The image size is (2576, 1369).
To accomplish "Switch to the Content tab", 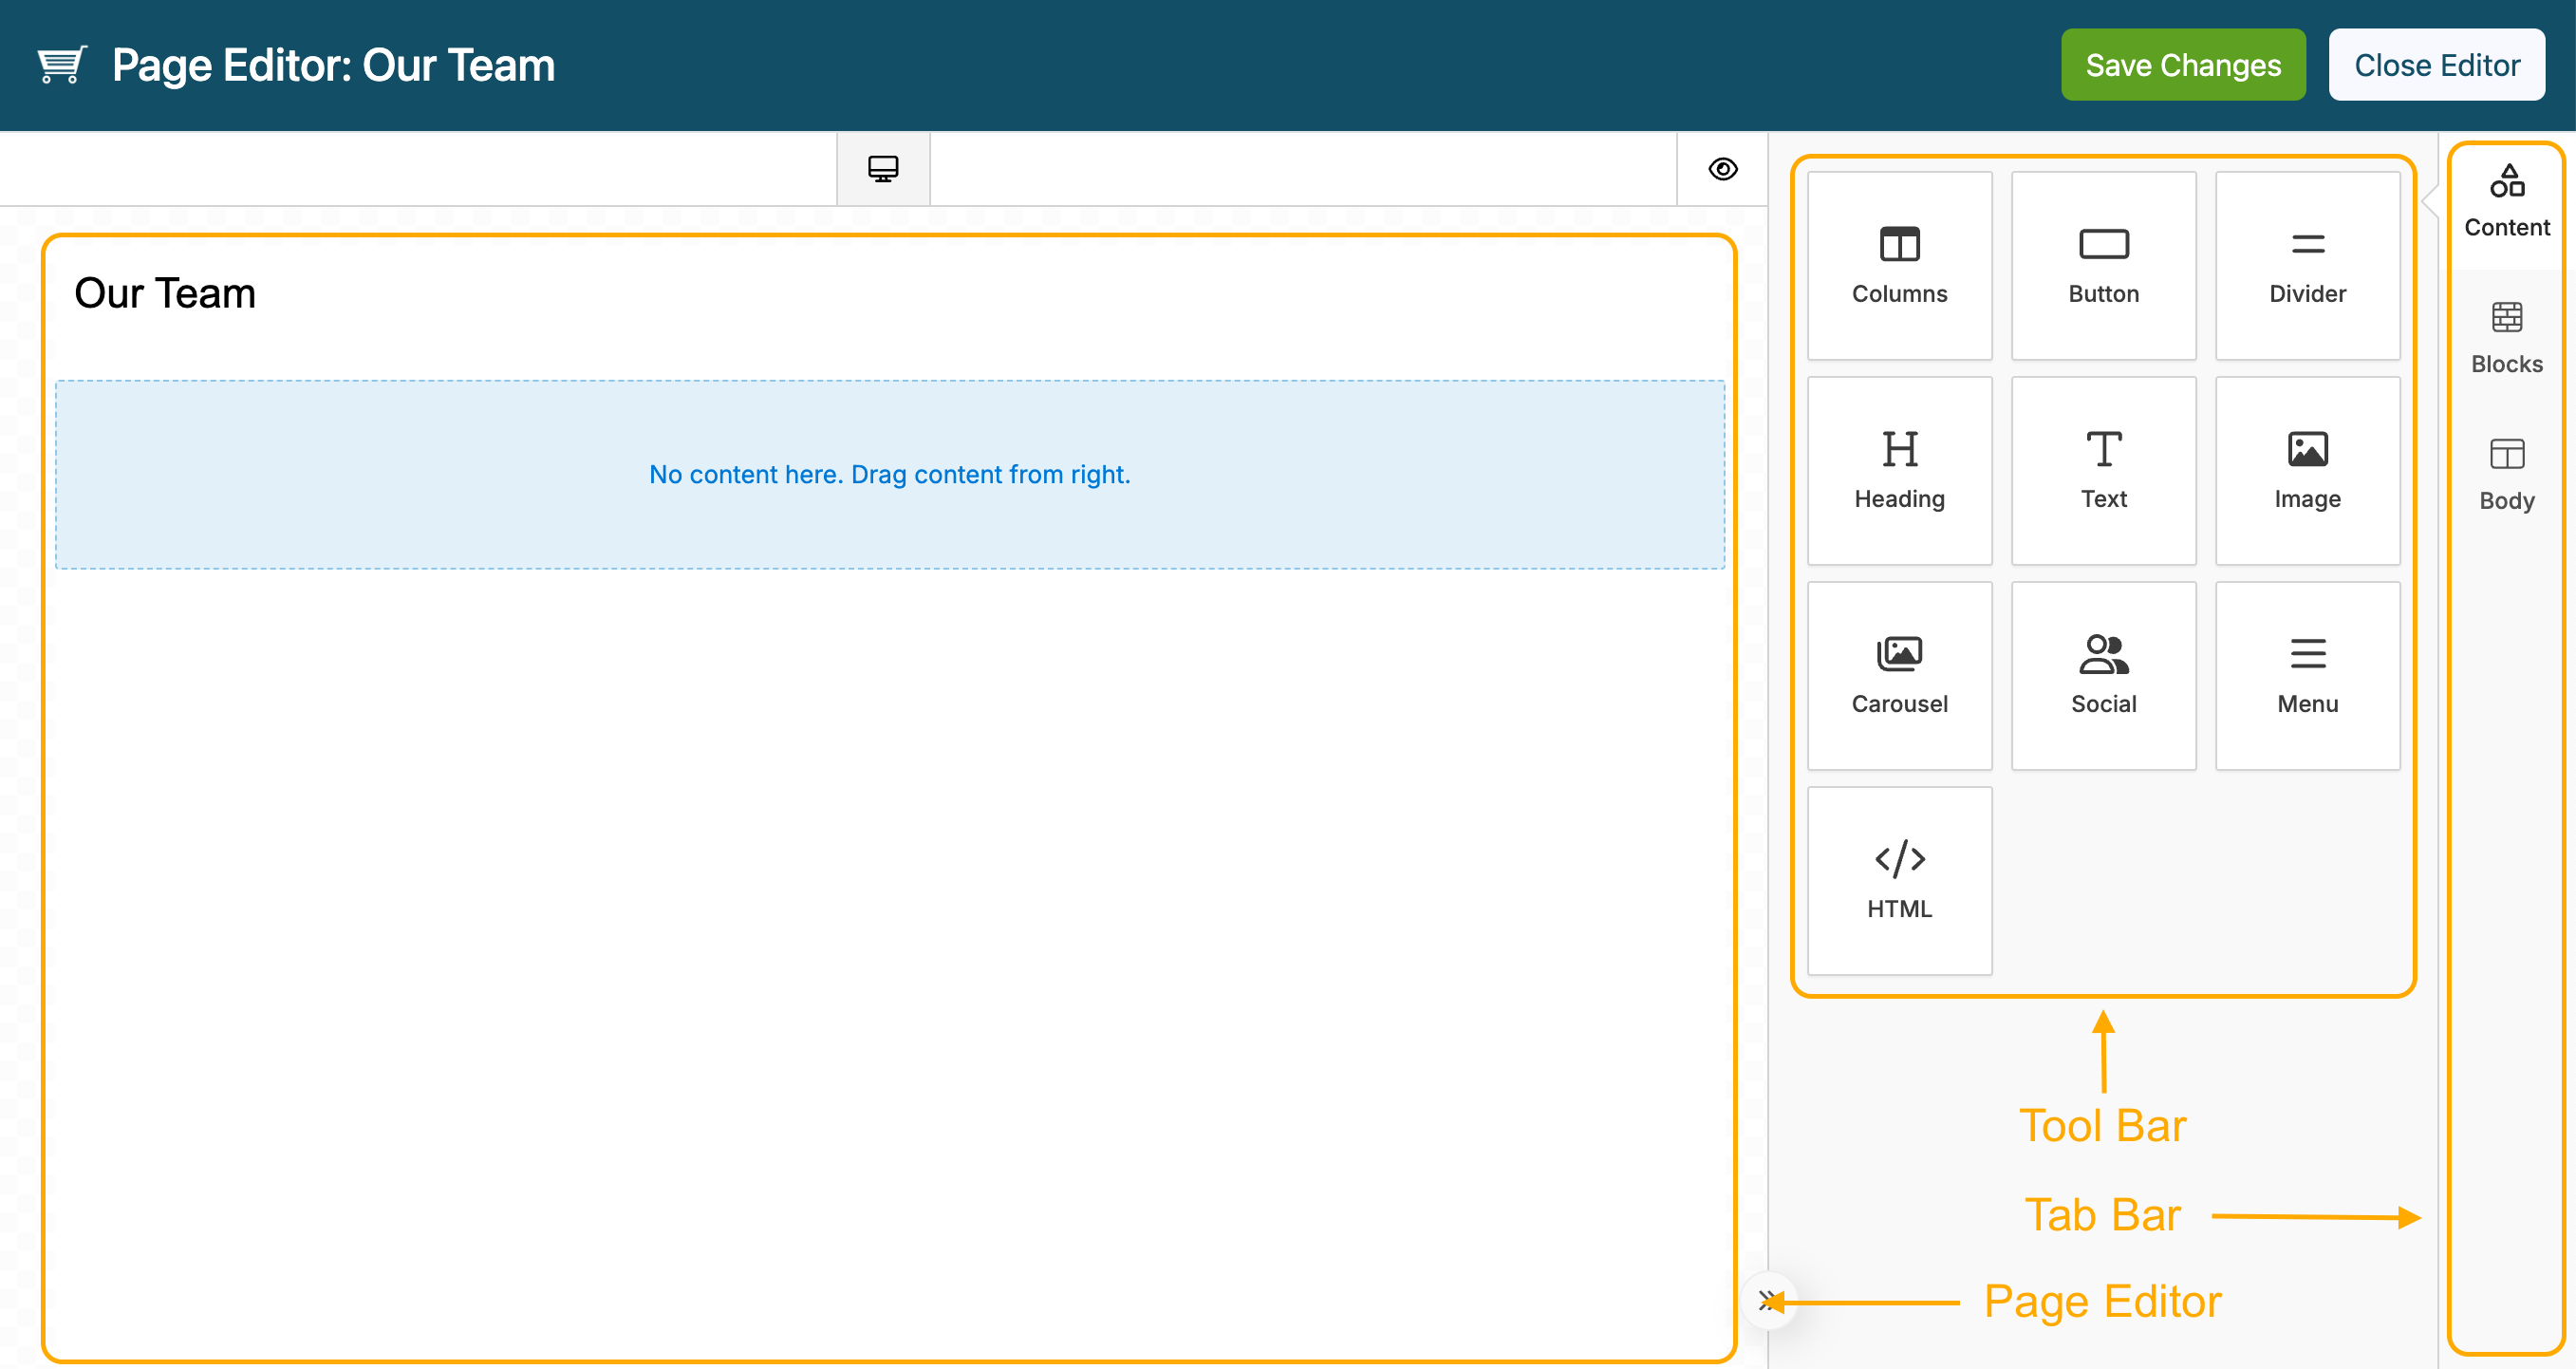I will (2506, 199).
